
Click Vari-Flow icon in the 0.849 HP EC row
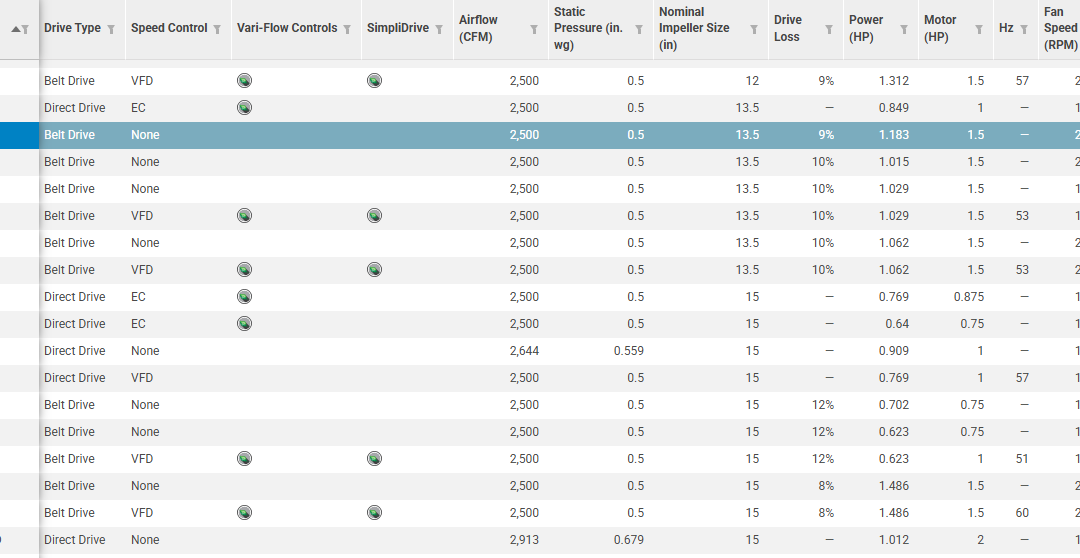point(245,107)
